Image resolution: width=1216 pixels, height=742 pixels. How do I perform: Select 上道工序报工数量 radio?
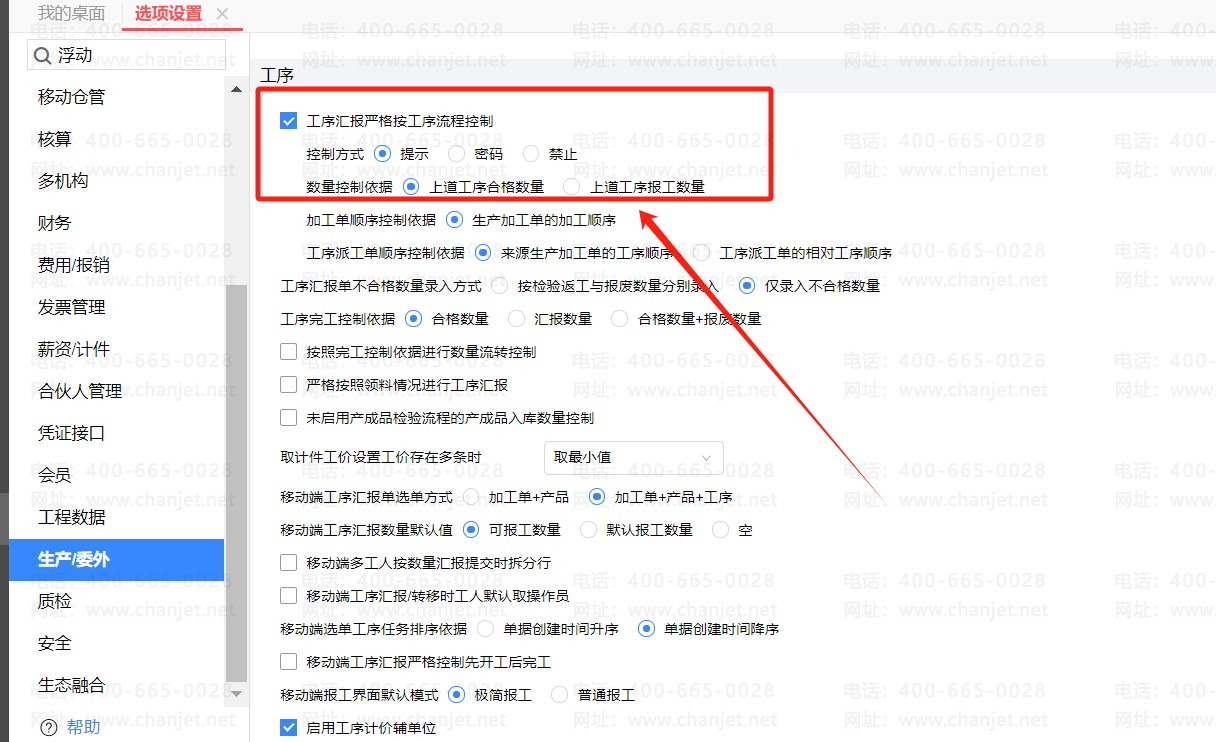coord(571,187)
